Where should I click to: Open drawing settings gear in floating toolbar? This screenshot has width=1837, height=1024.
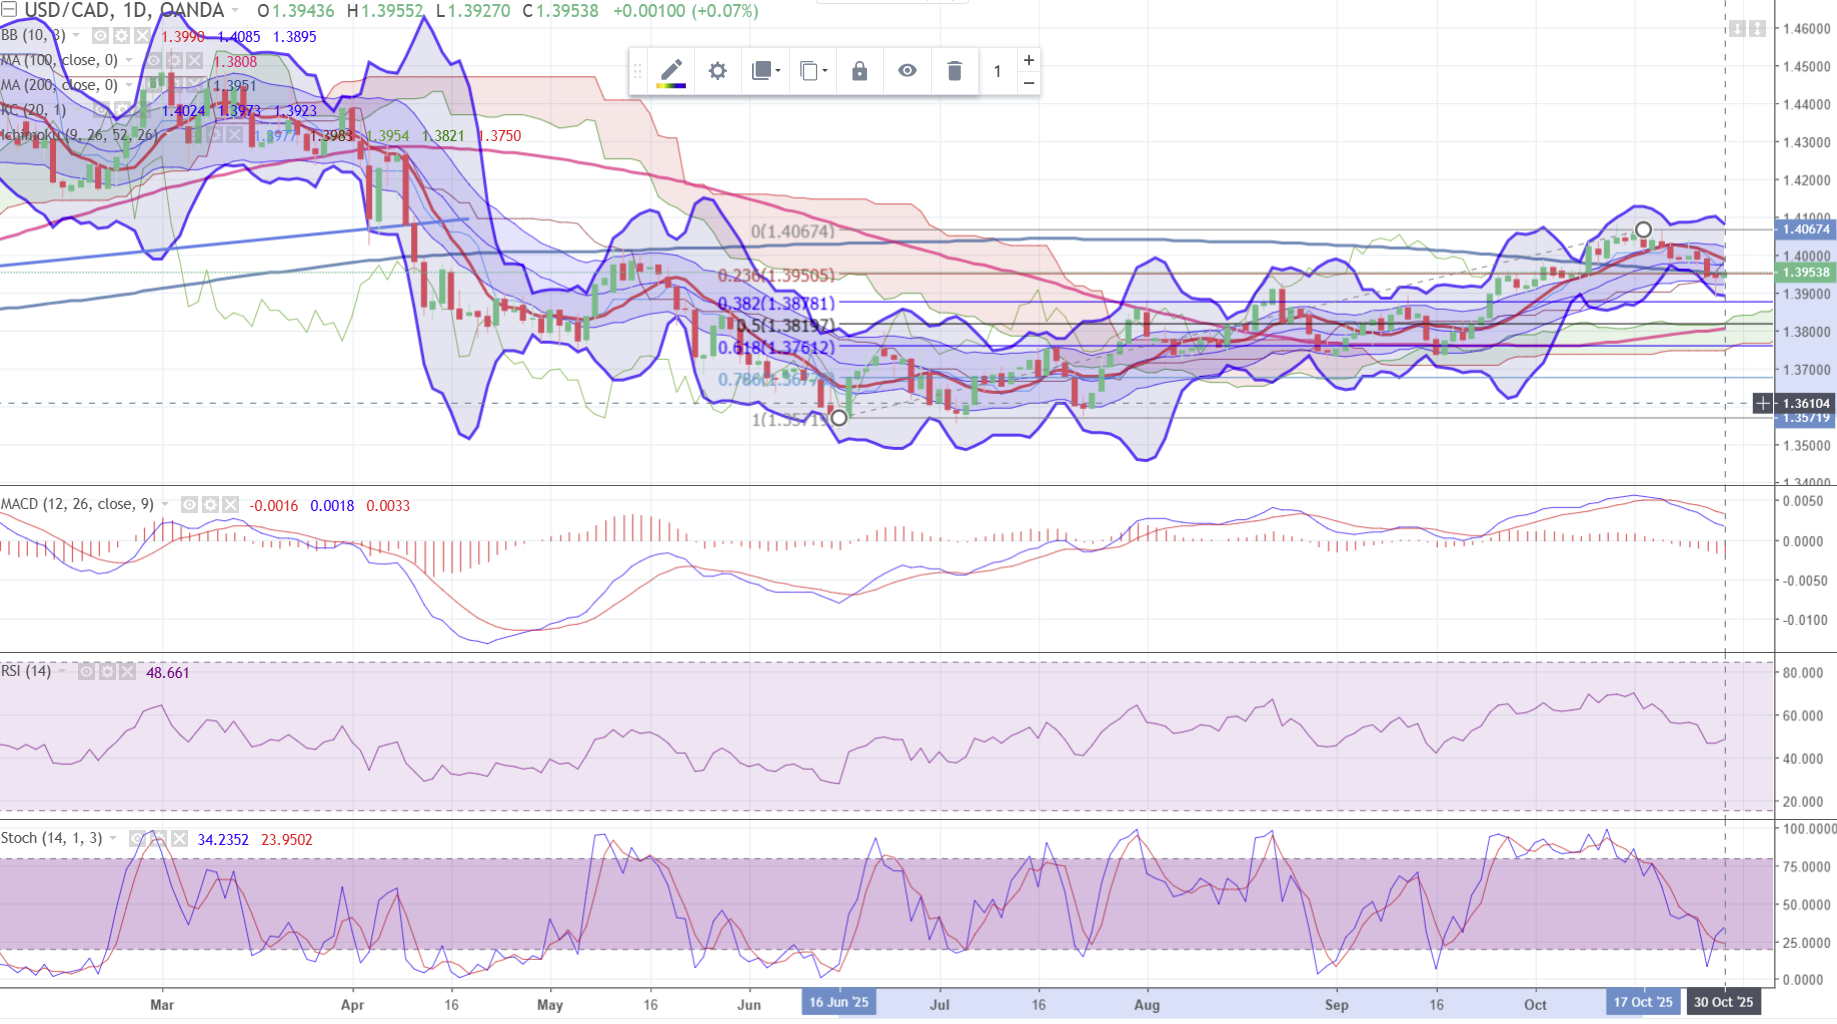click(x=717, y=71)
